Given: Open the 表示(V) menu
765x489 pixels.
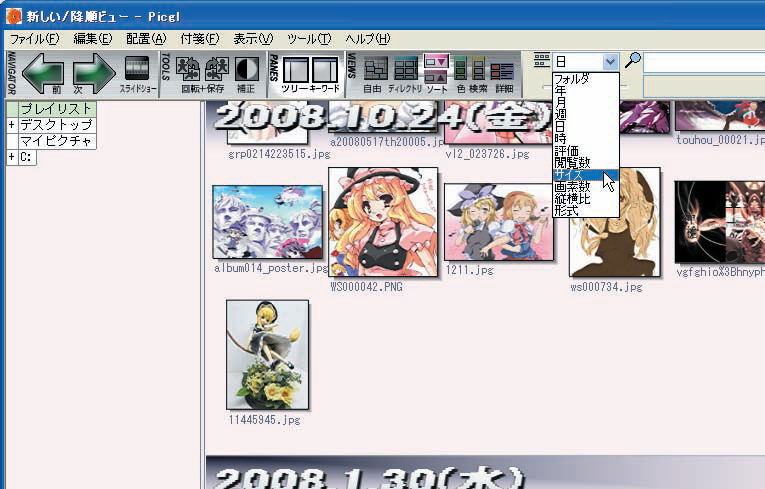Looking at the screenshot, I should pos(253,39).
